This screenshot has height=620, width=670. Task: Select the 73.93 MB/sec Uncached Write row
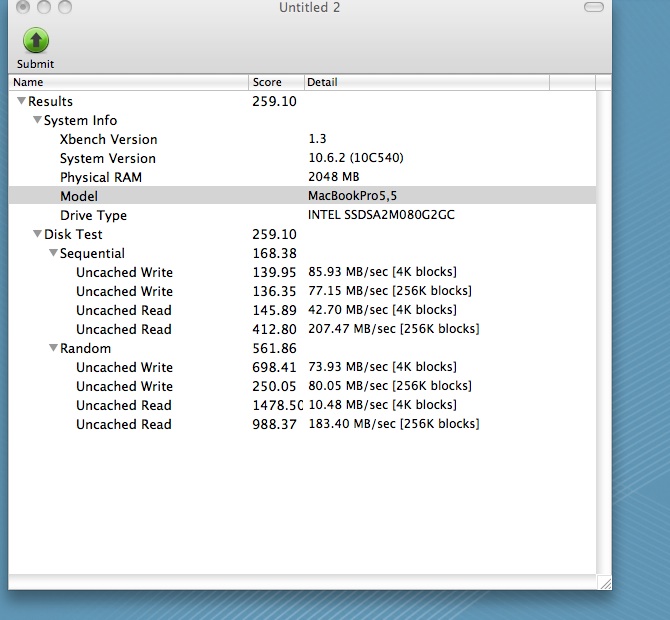point(302,367)
